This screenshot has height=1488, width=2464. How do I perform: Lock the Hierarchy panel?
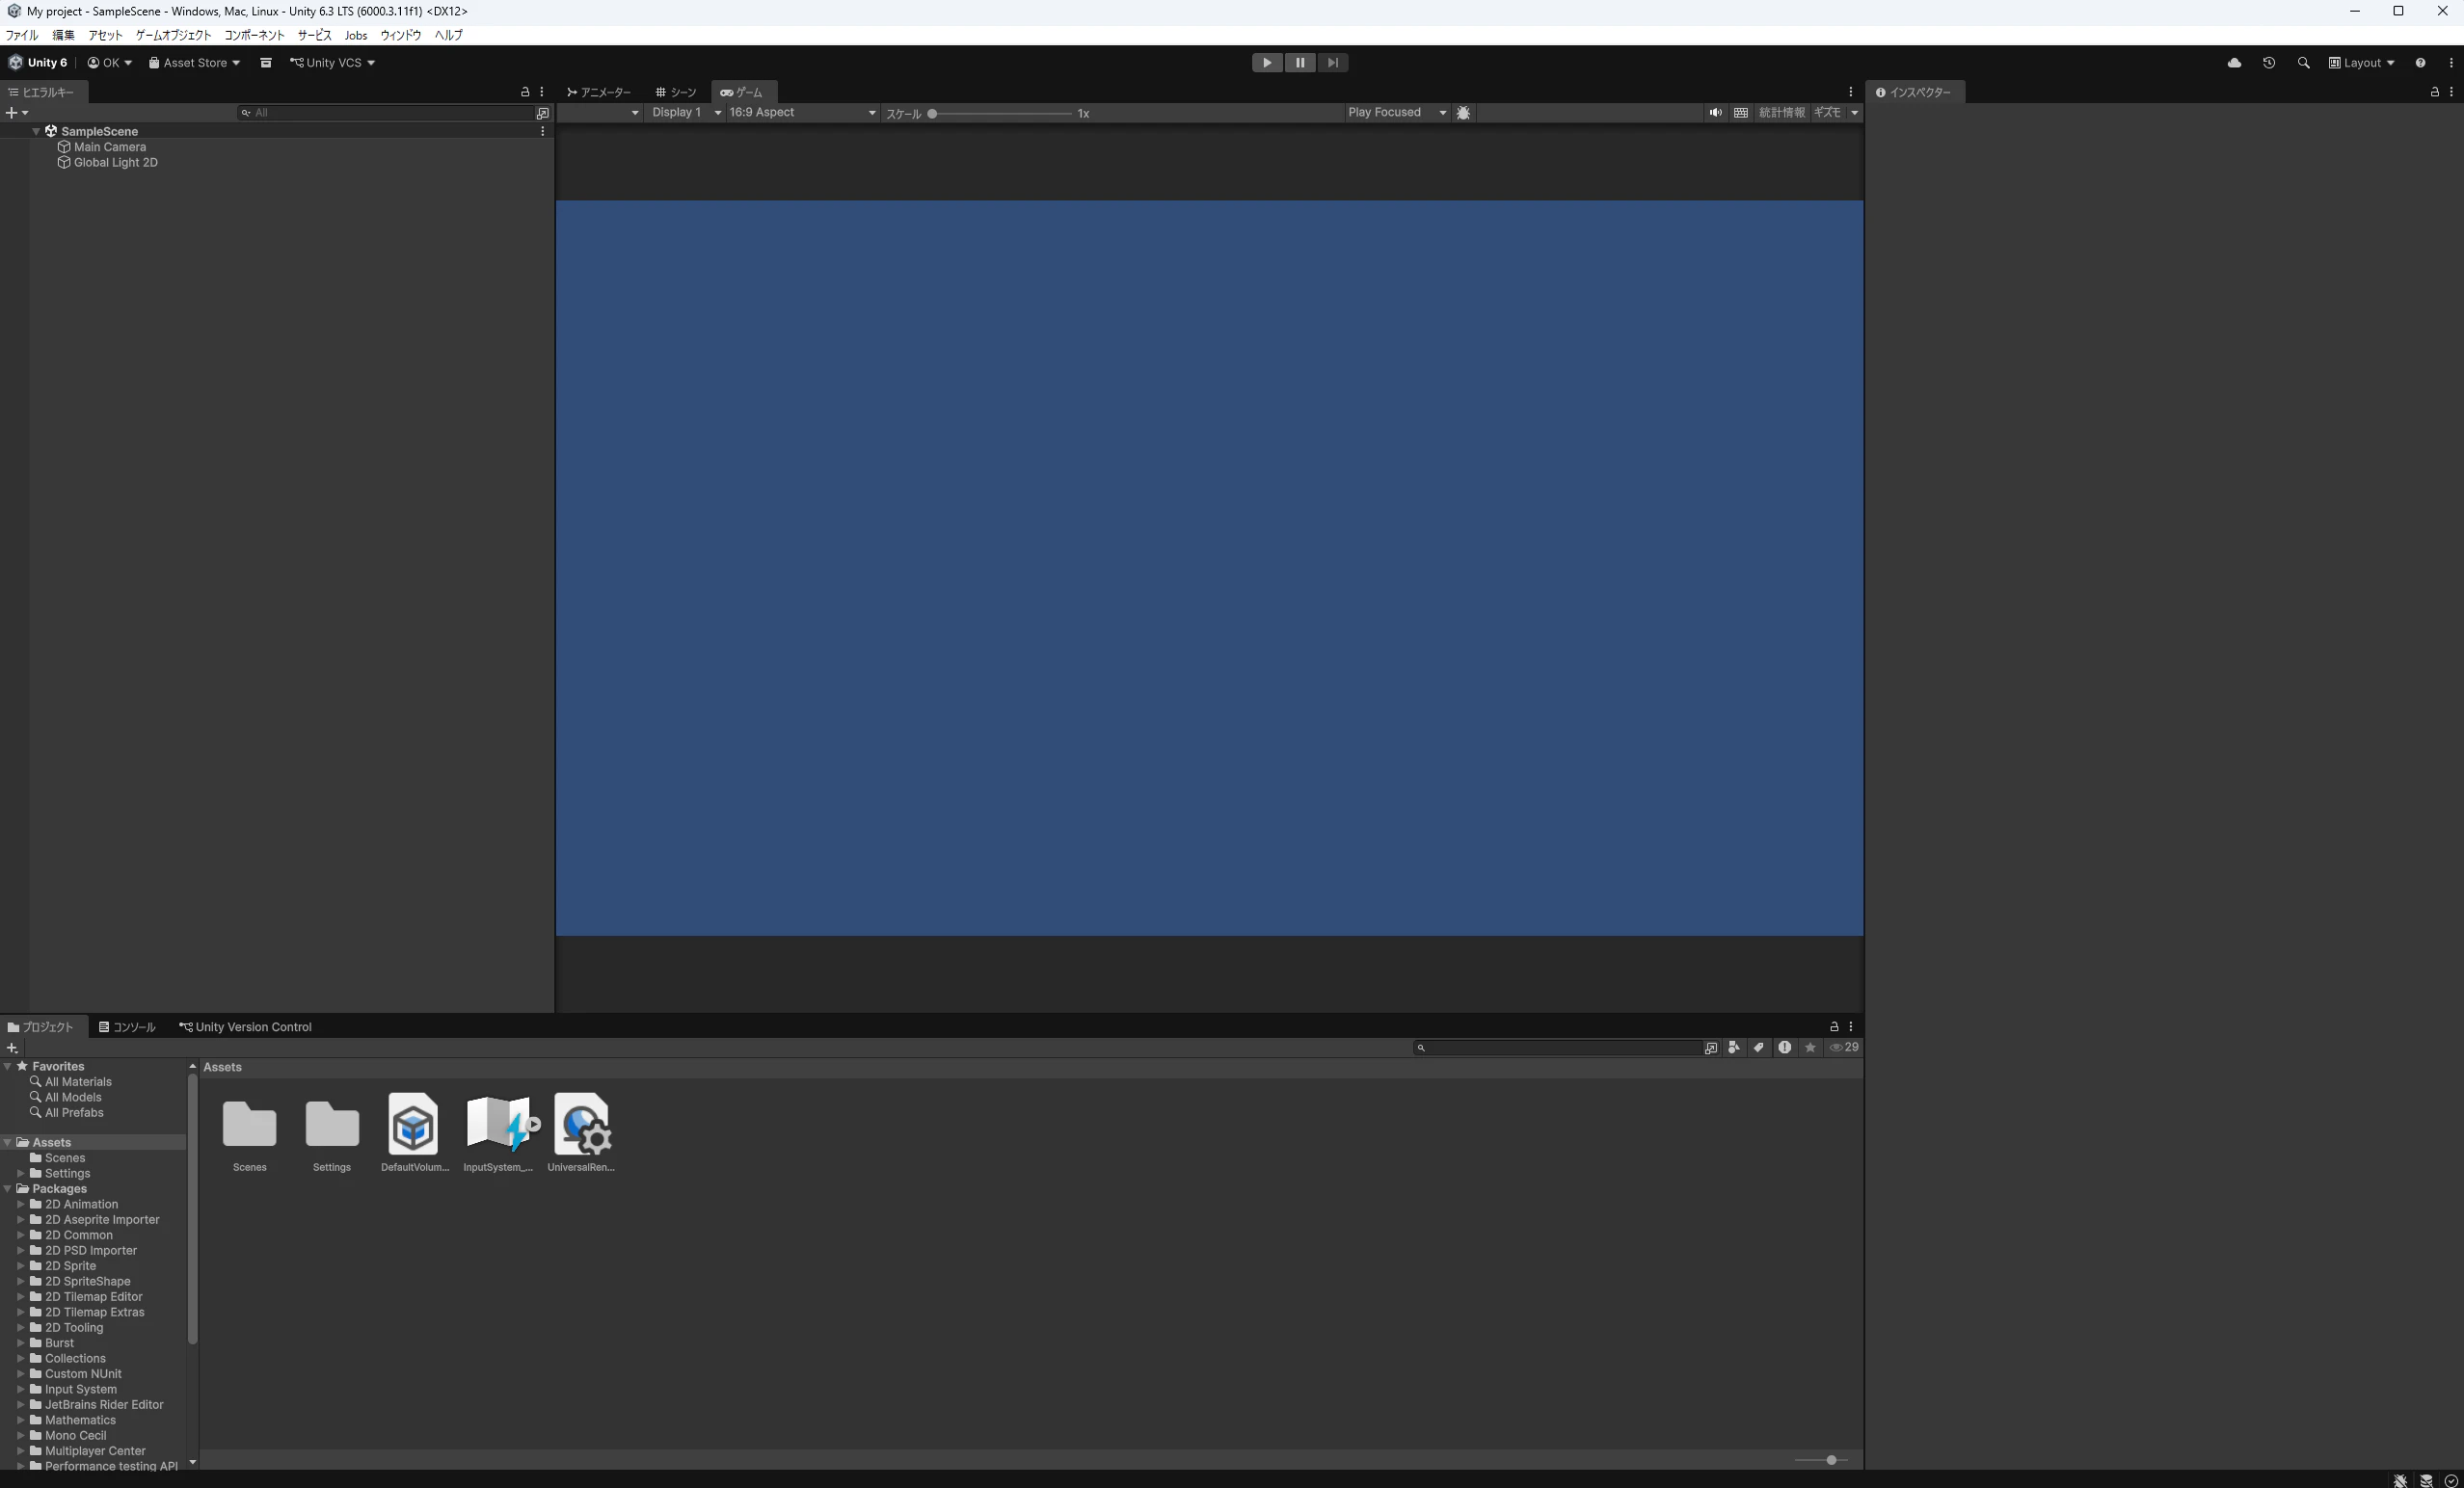pos(525,92)
